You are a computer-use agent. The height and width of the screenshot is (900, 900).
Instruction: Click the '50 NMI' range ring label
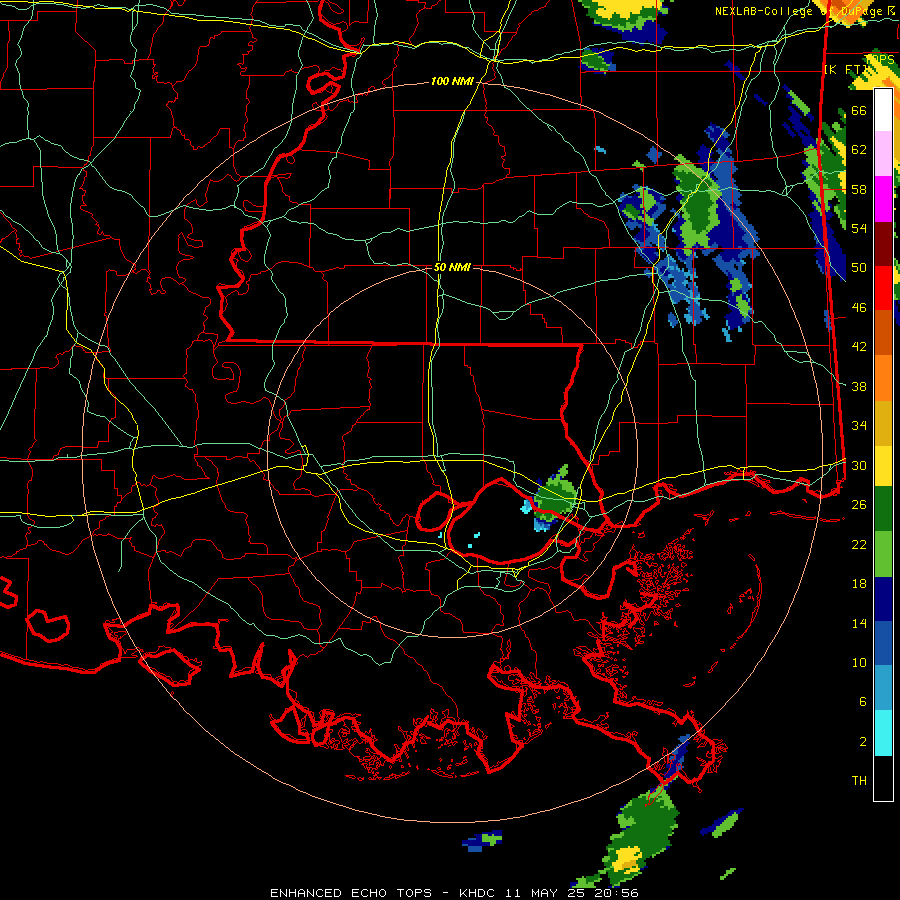tap(452, 267)
